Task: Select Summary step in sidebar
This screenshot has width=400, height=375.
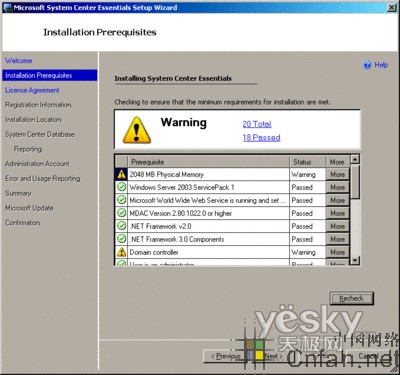Action: click(x=18, y=193)
